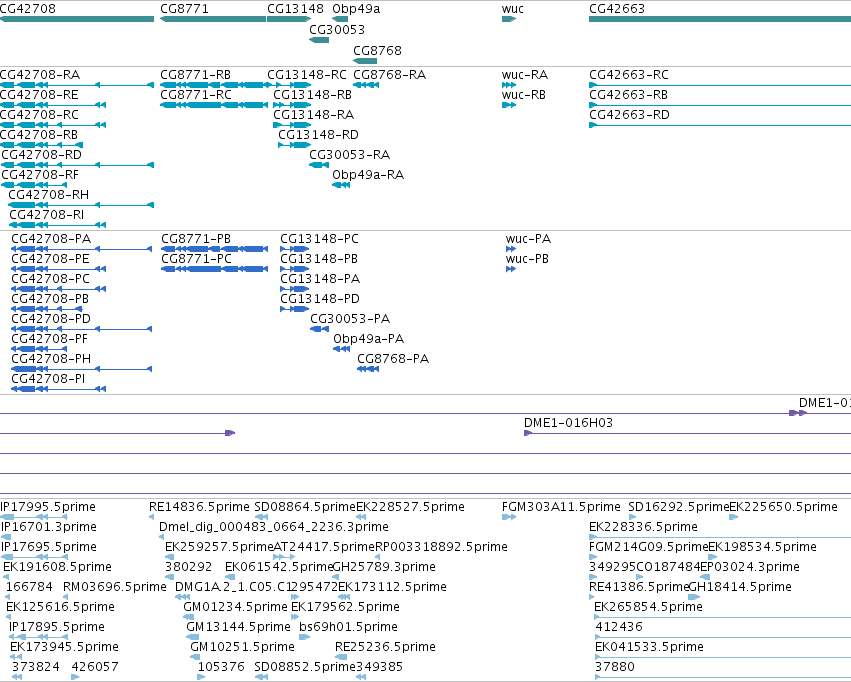Click EST label EK173112.5prime
The image size is (851, 682).
point(392,587)
